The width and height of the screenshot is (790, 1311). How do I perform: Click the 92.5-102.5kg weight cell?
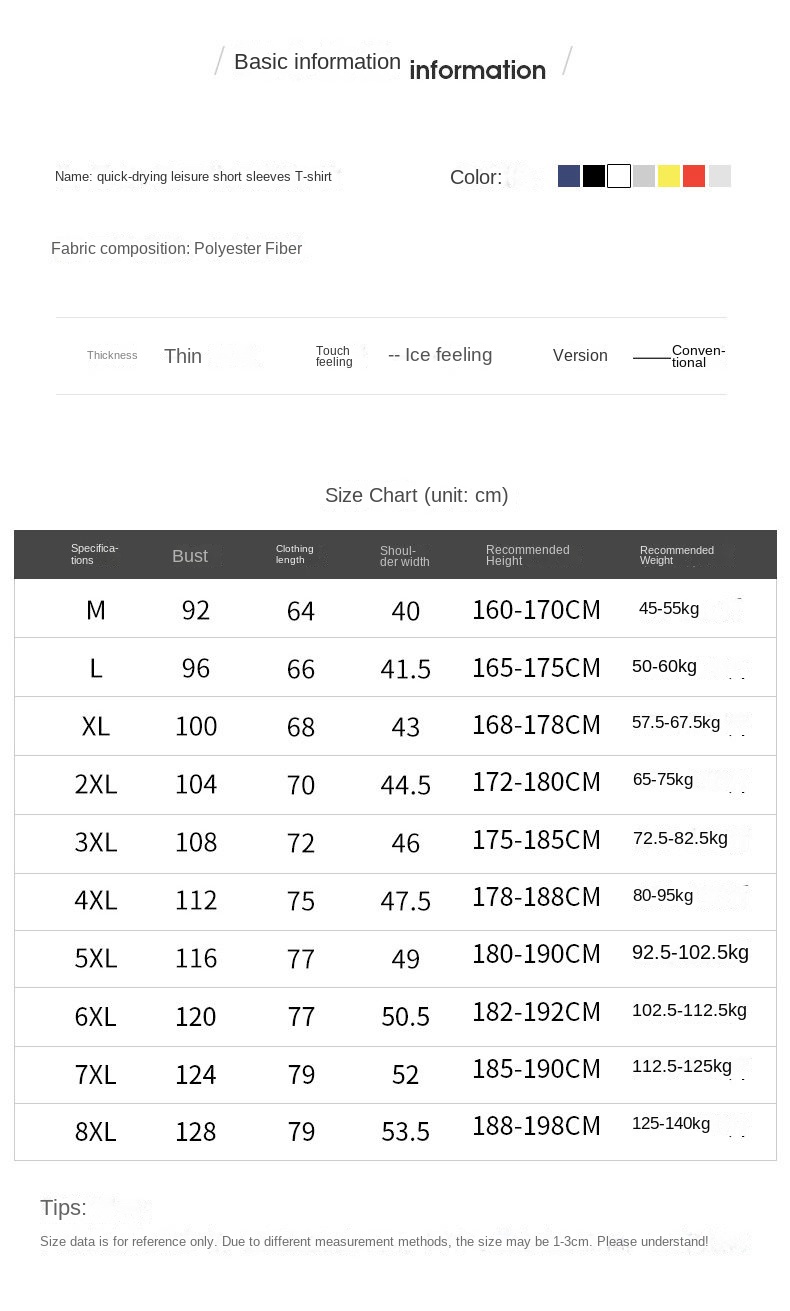coord(690,953)
